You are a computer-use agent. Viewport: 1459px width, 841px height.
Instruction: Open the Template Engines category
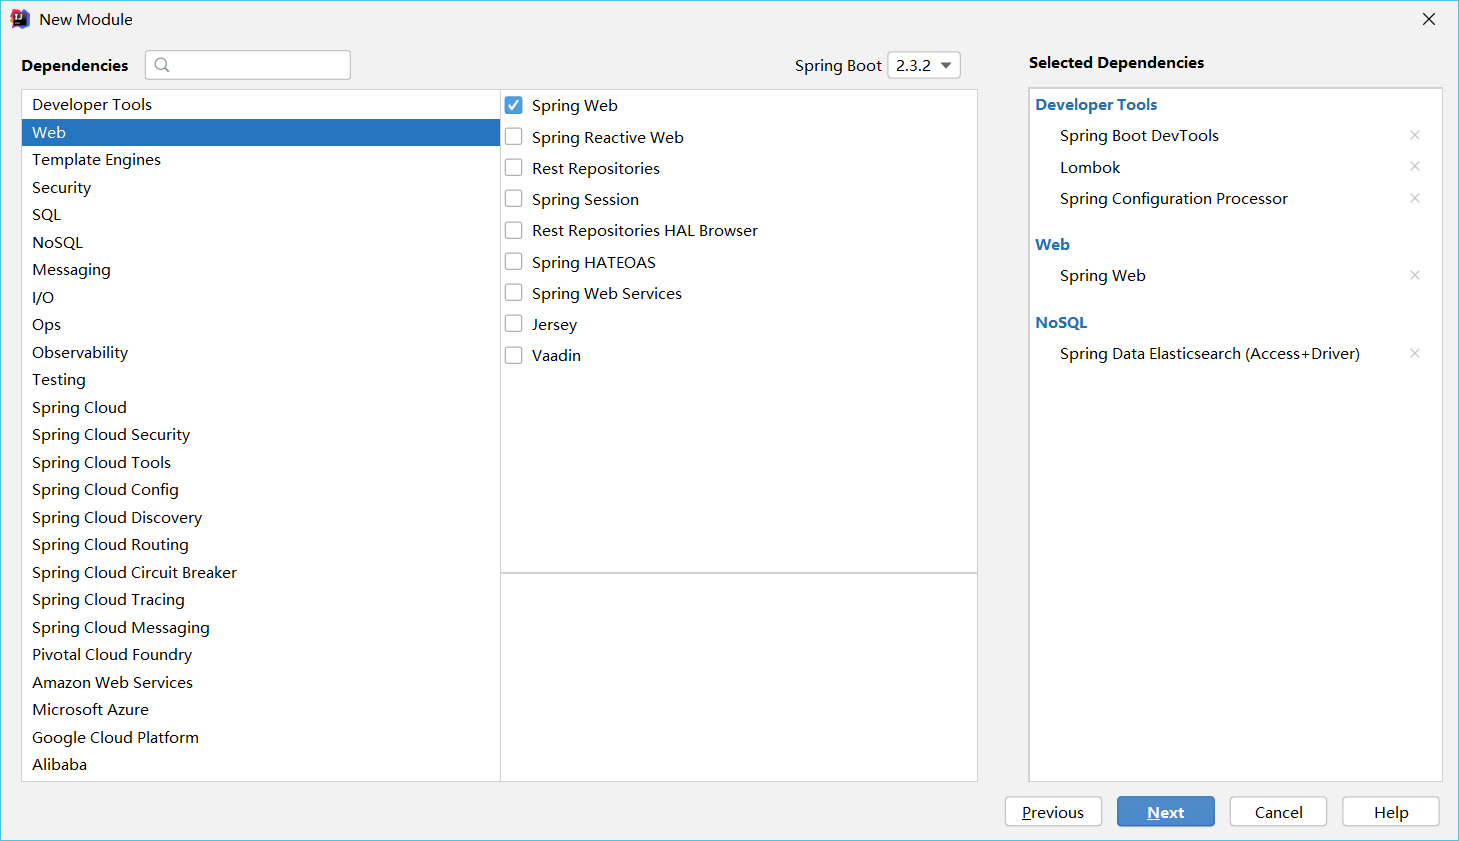261,159
